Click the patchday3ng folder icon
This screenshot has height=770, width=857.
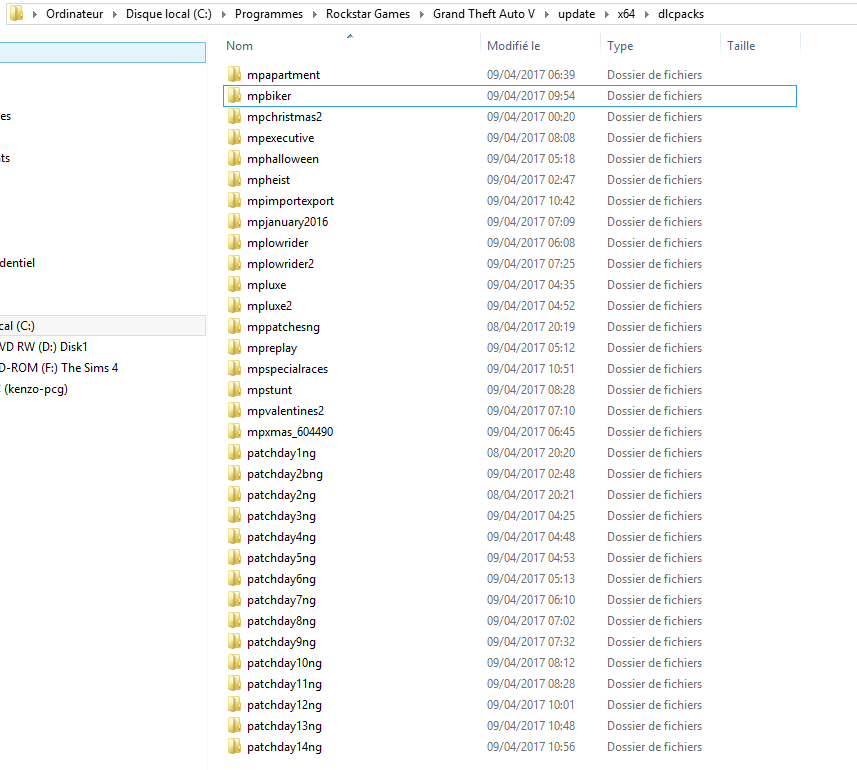tap(234, 515)
